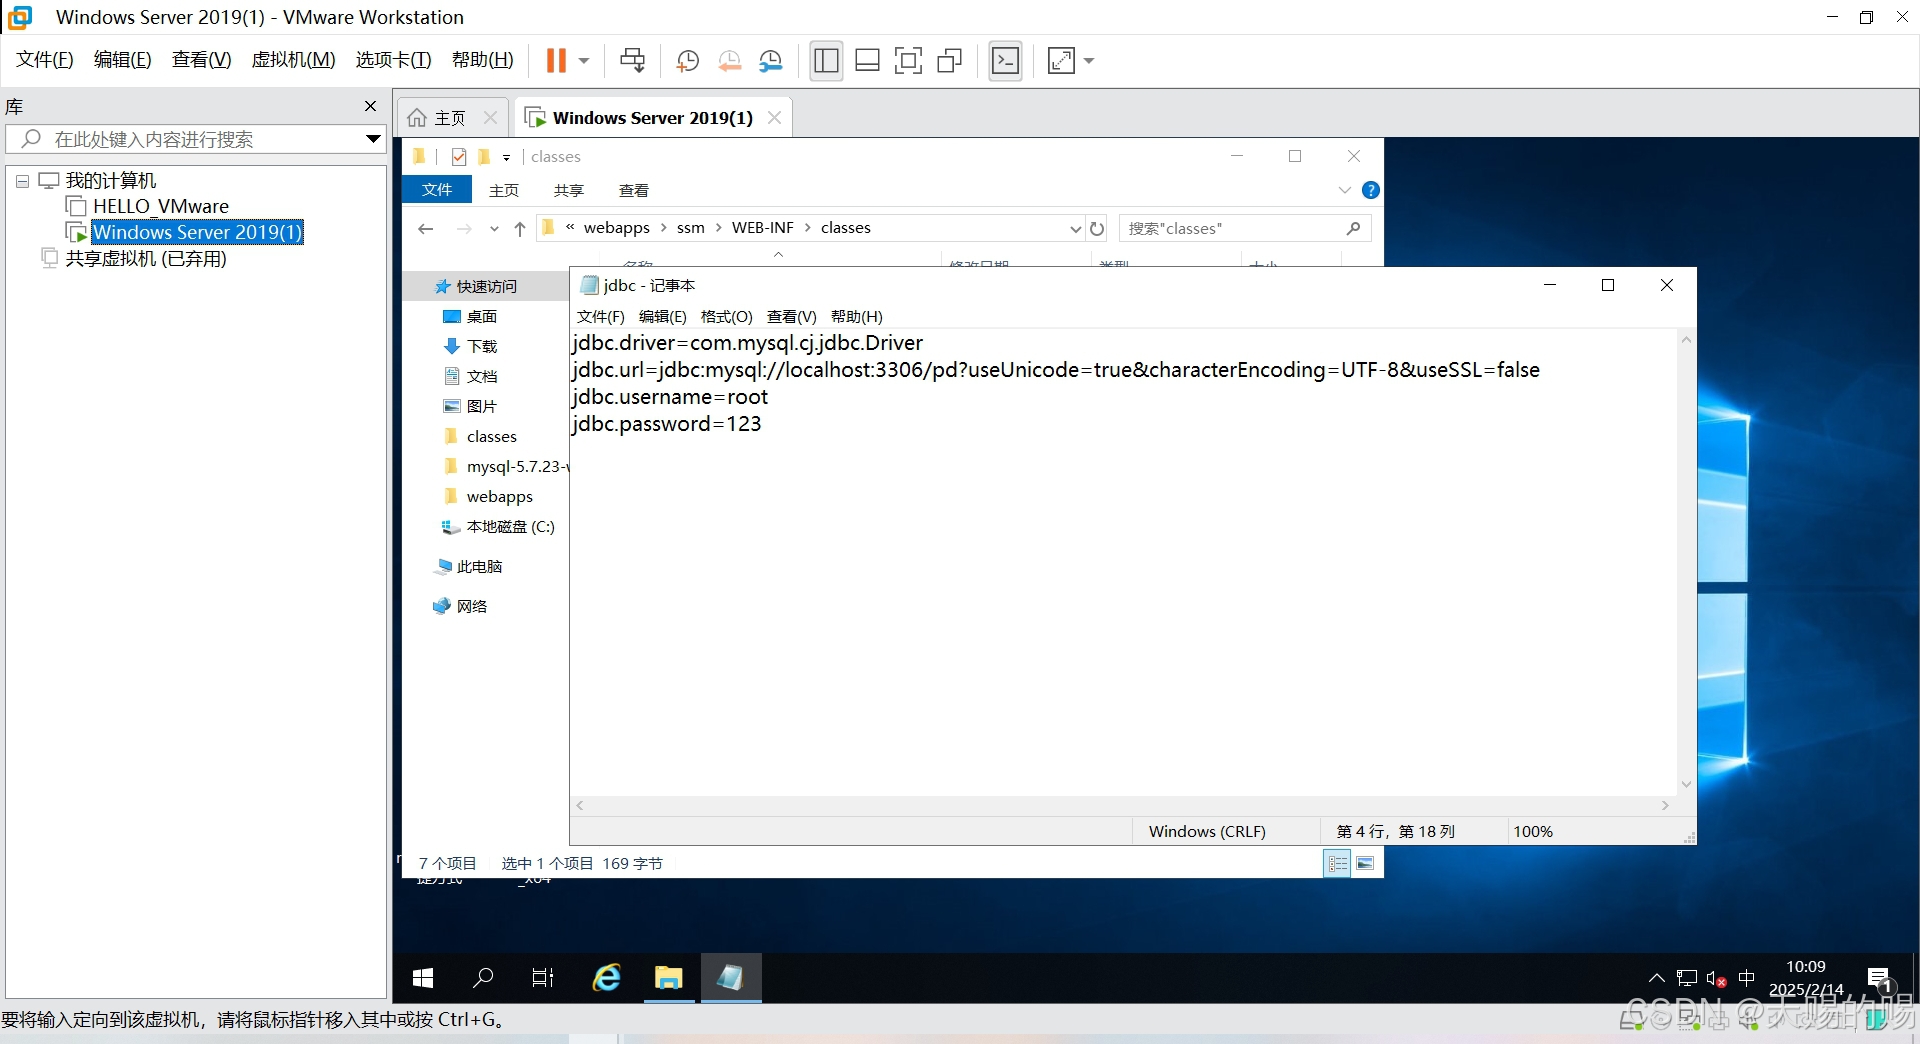
Task: Open the stretch display dropdown arrow
Action: point(1089,61)
